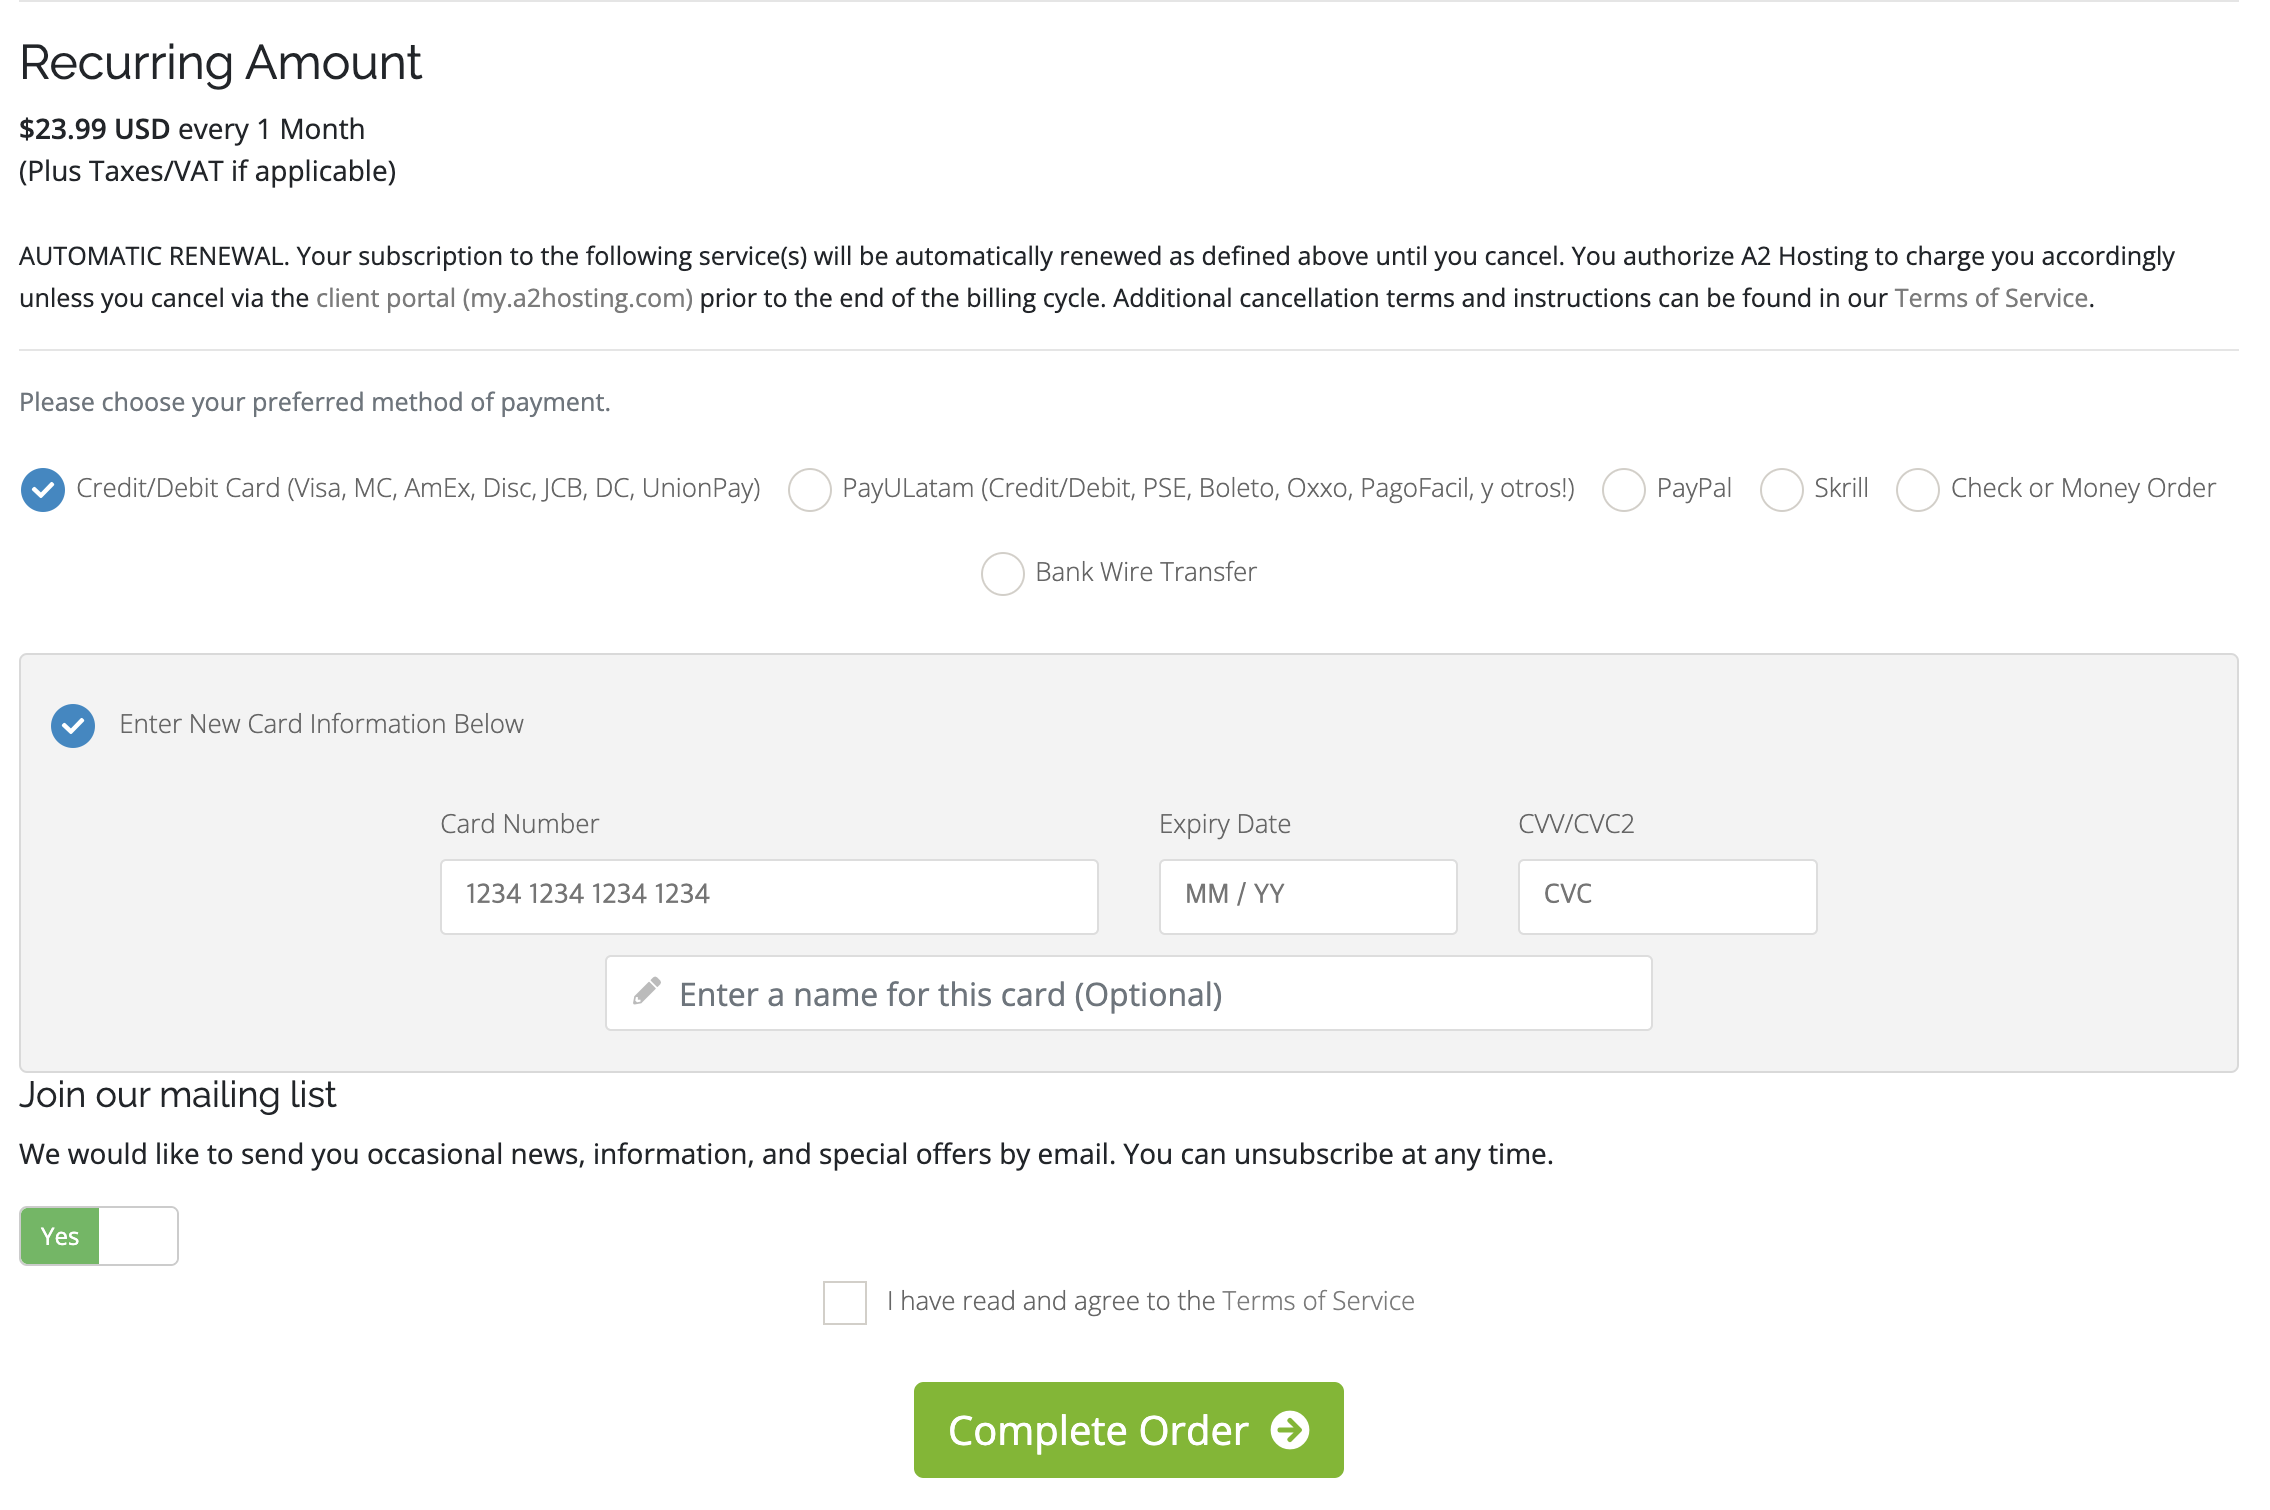Screen dimensions: 2270x1510
Task: Open Terms of Service link in renewal notice
Action: click(x=1990, y=298)
